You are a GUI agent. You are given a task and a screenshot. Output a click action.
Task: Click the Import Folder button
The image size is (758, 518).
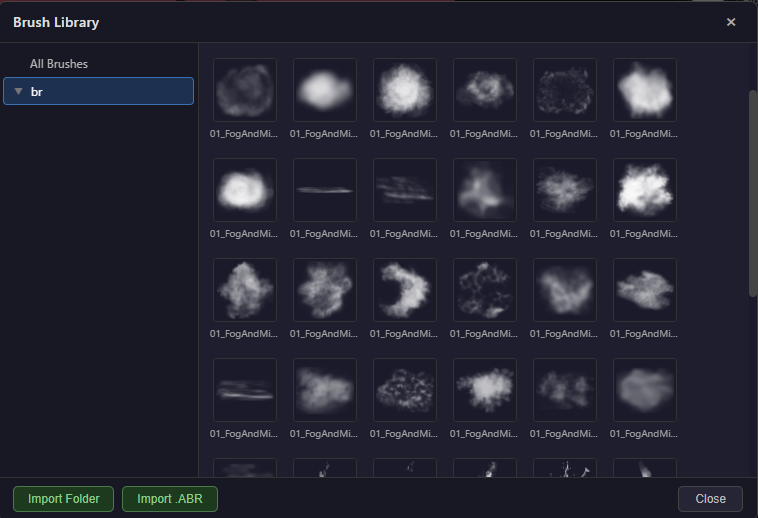[x=63, y=499]
